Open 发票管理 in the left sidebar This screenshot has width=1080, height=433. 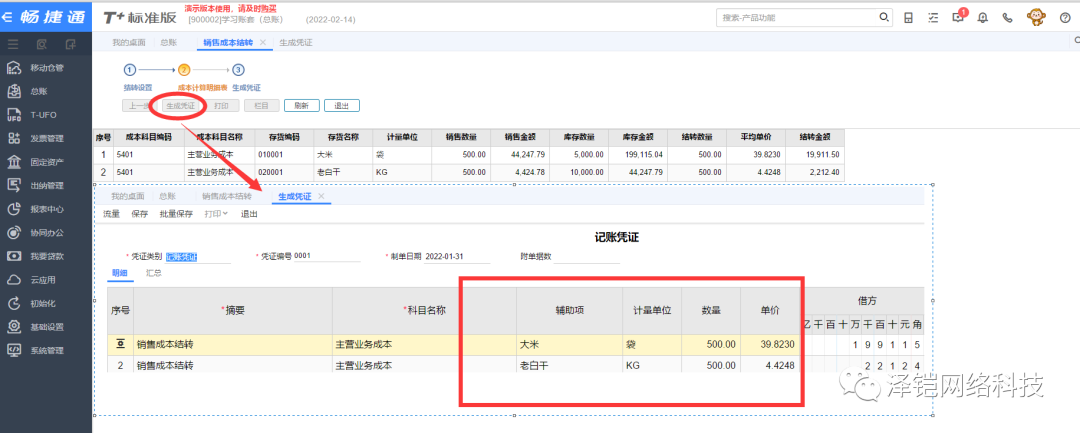pyautogui.click(x=46, y=138)
